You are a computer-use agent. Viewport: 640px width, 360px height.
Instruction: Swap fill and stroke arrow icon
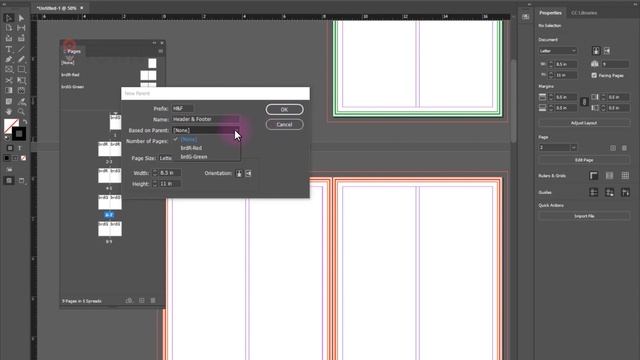coord(25,122)
